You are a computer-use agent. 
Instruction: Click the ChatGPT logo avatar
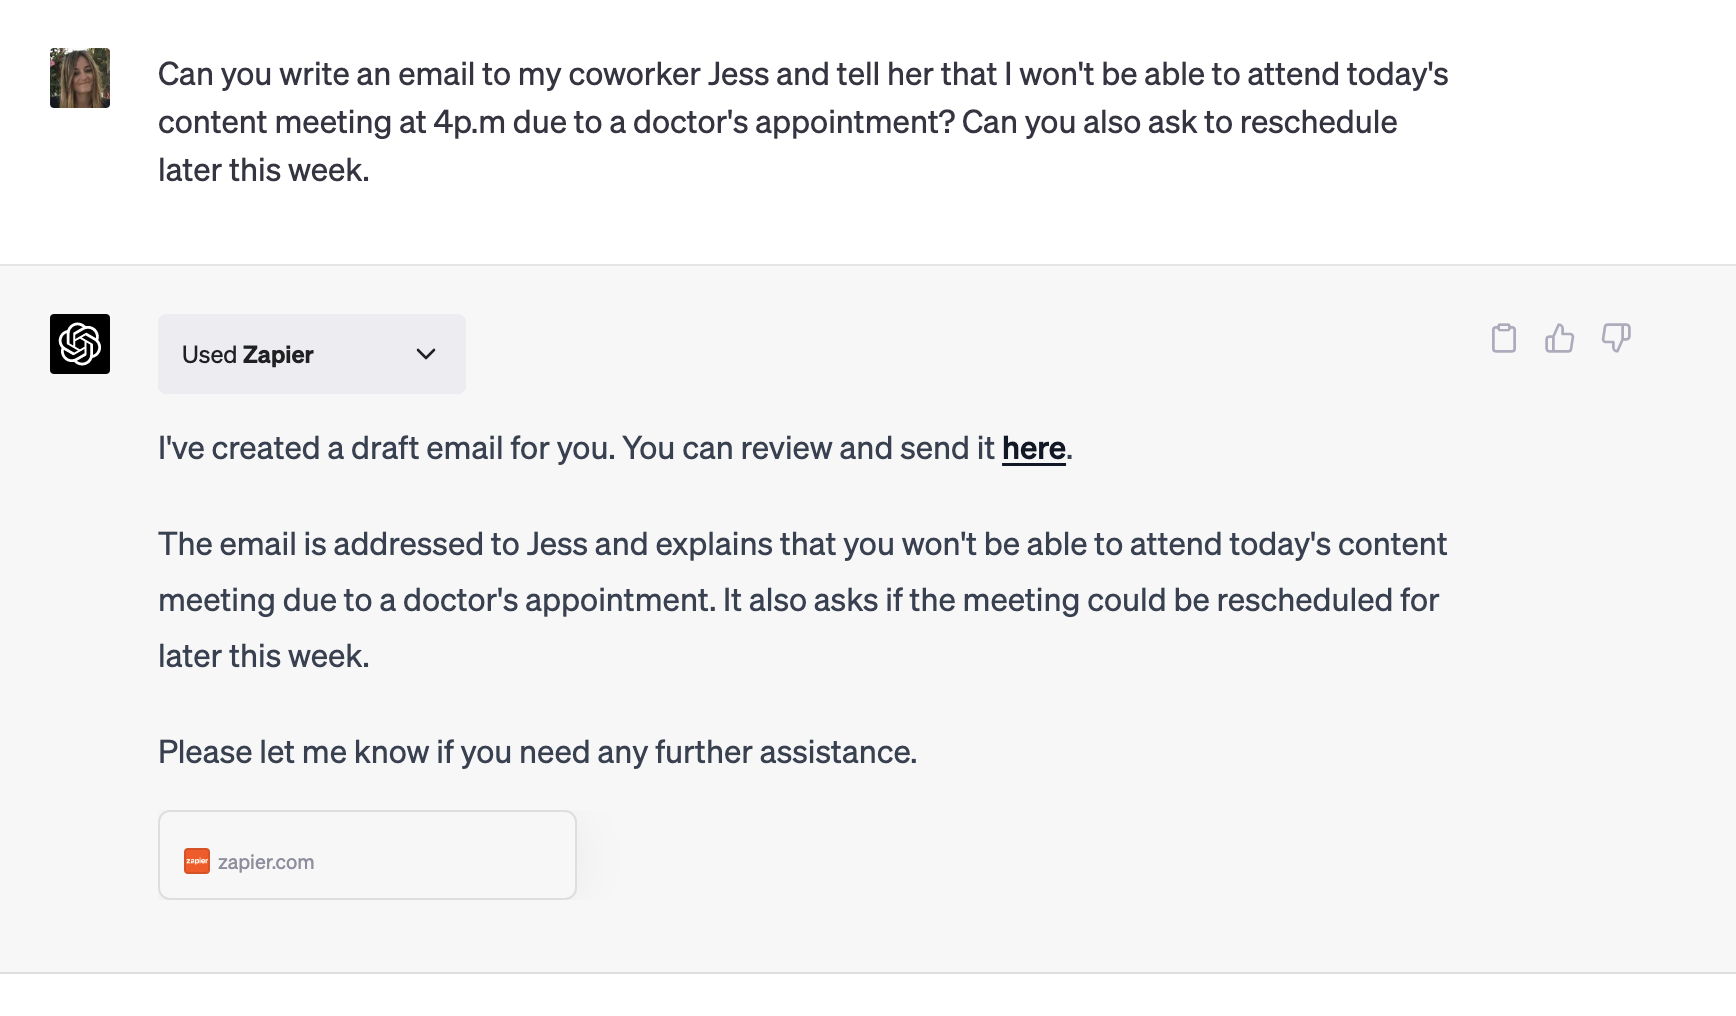pyautogui.click(x=80, y=344)
